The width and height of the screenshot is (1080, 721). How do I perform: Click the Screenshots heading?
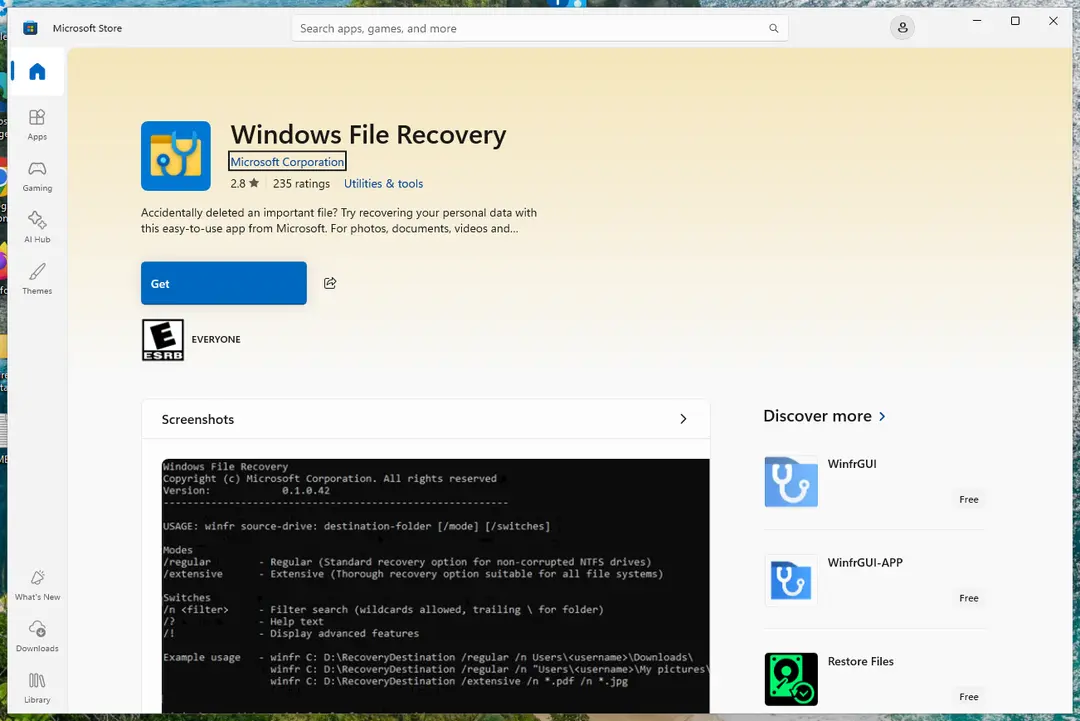click(x=198, y=419)
